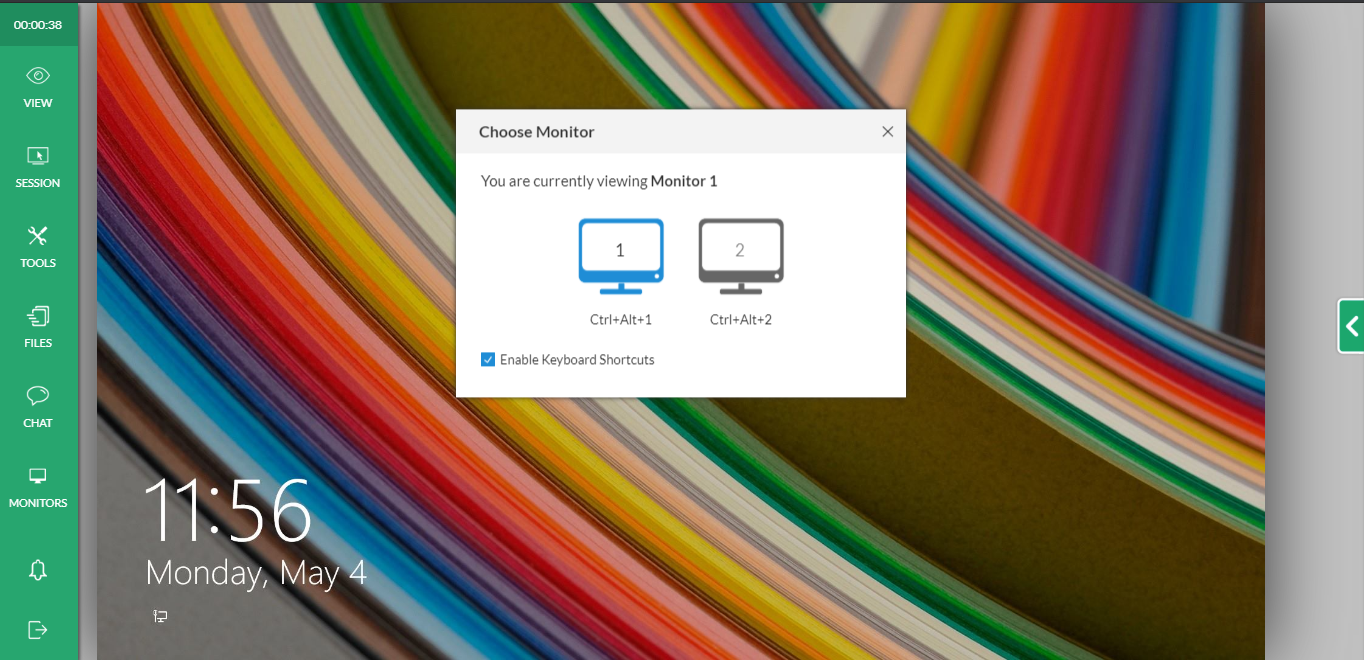The width and height of the screenshot is (1364, 660).
Task: Click the Choose Monitor dialog title
Action: point(537,132)
